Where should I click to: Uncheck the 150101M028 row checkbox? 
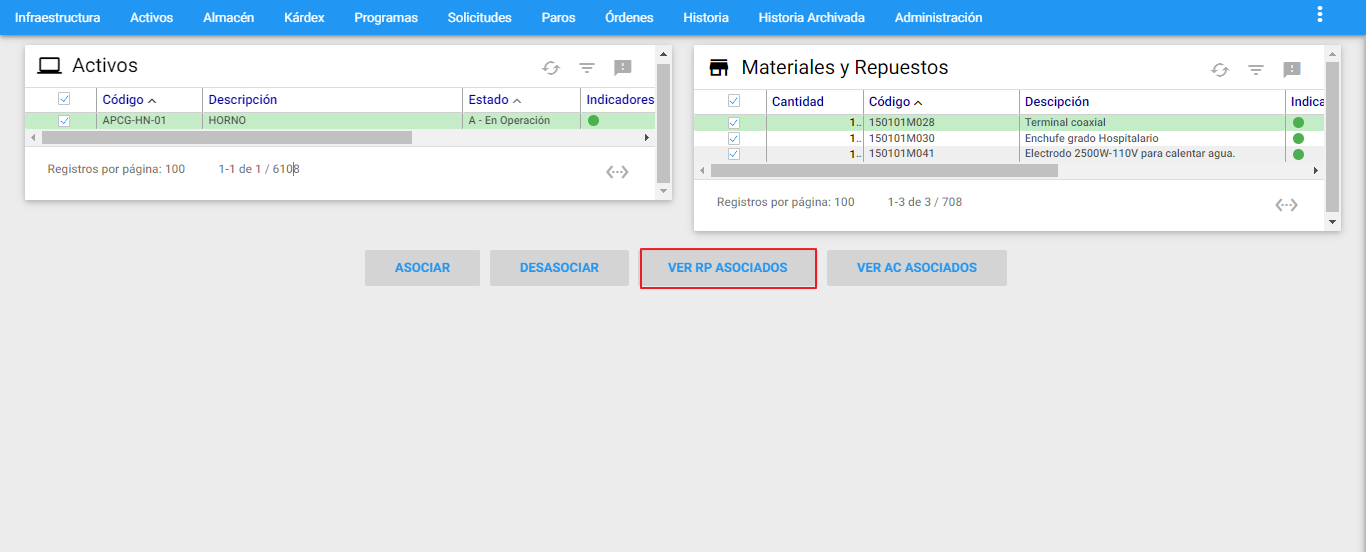point(734,123)
